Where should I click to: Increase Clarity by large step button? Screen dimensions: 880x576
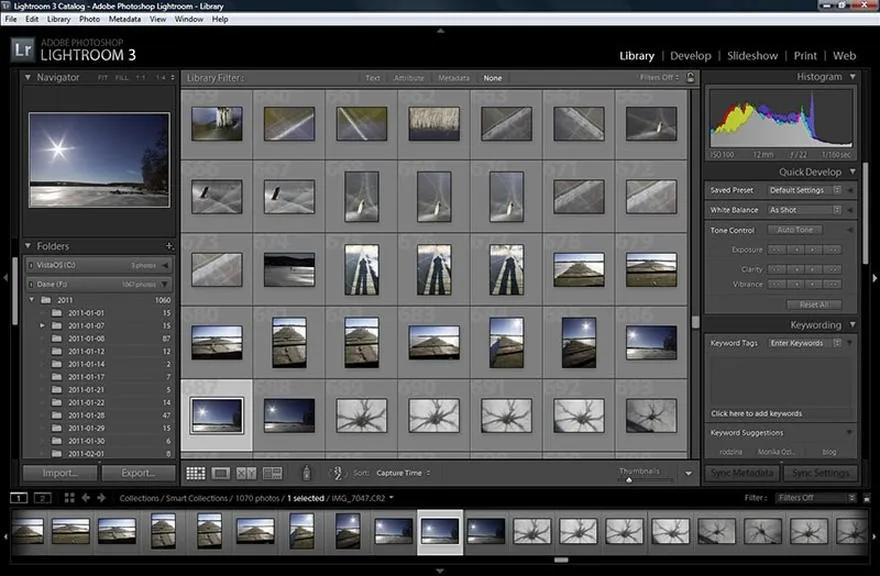click(833, 269)
